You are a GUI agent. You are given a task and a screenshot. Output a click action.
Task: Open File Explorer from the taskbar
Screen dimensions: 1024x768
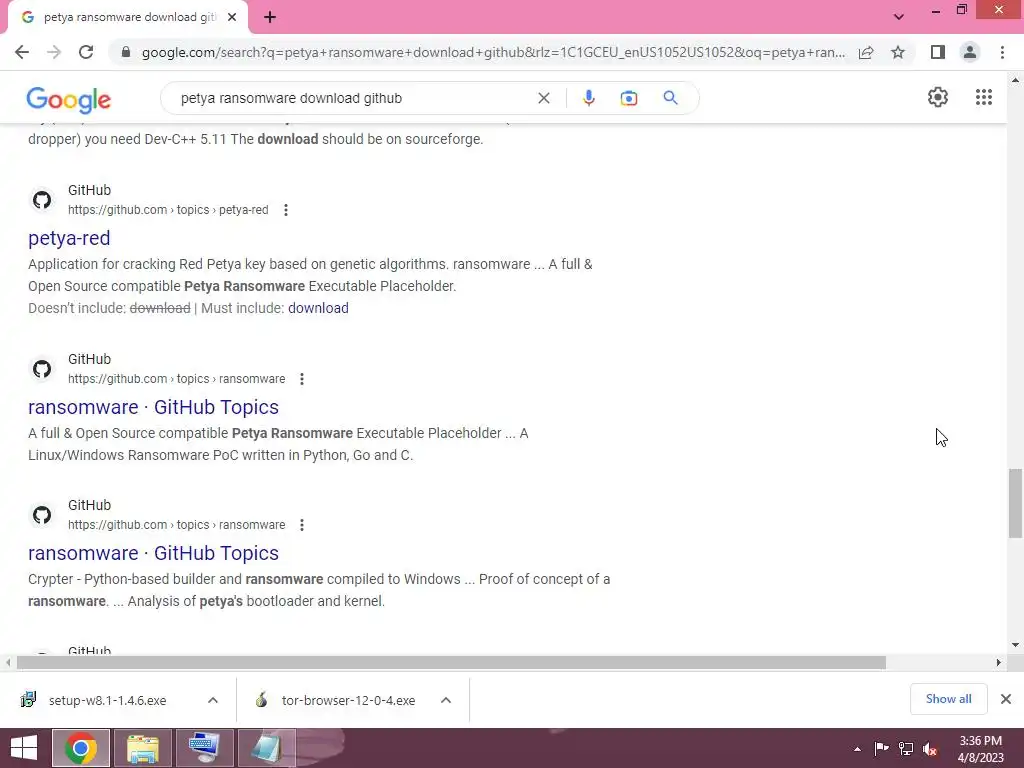(x=143, y=748)
